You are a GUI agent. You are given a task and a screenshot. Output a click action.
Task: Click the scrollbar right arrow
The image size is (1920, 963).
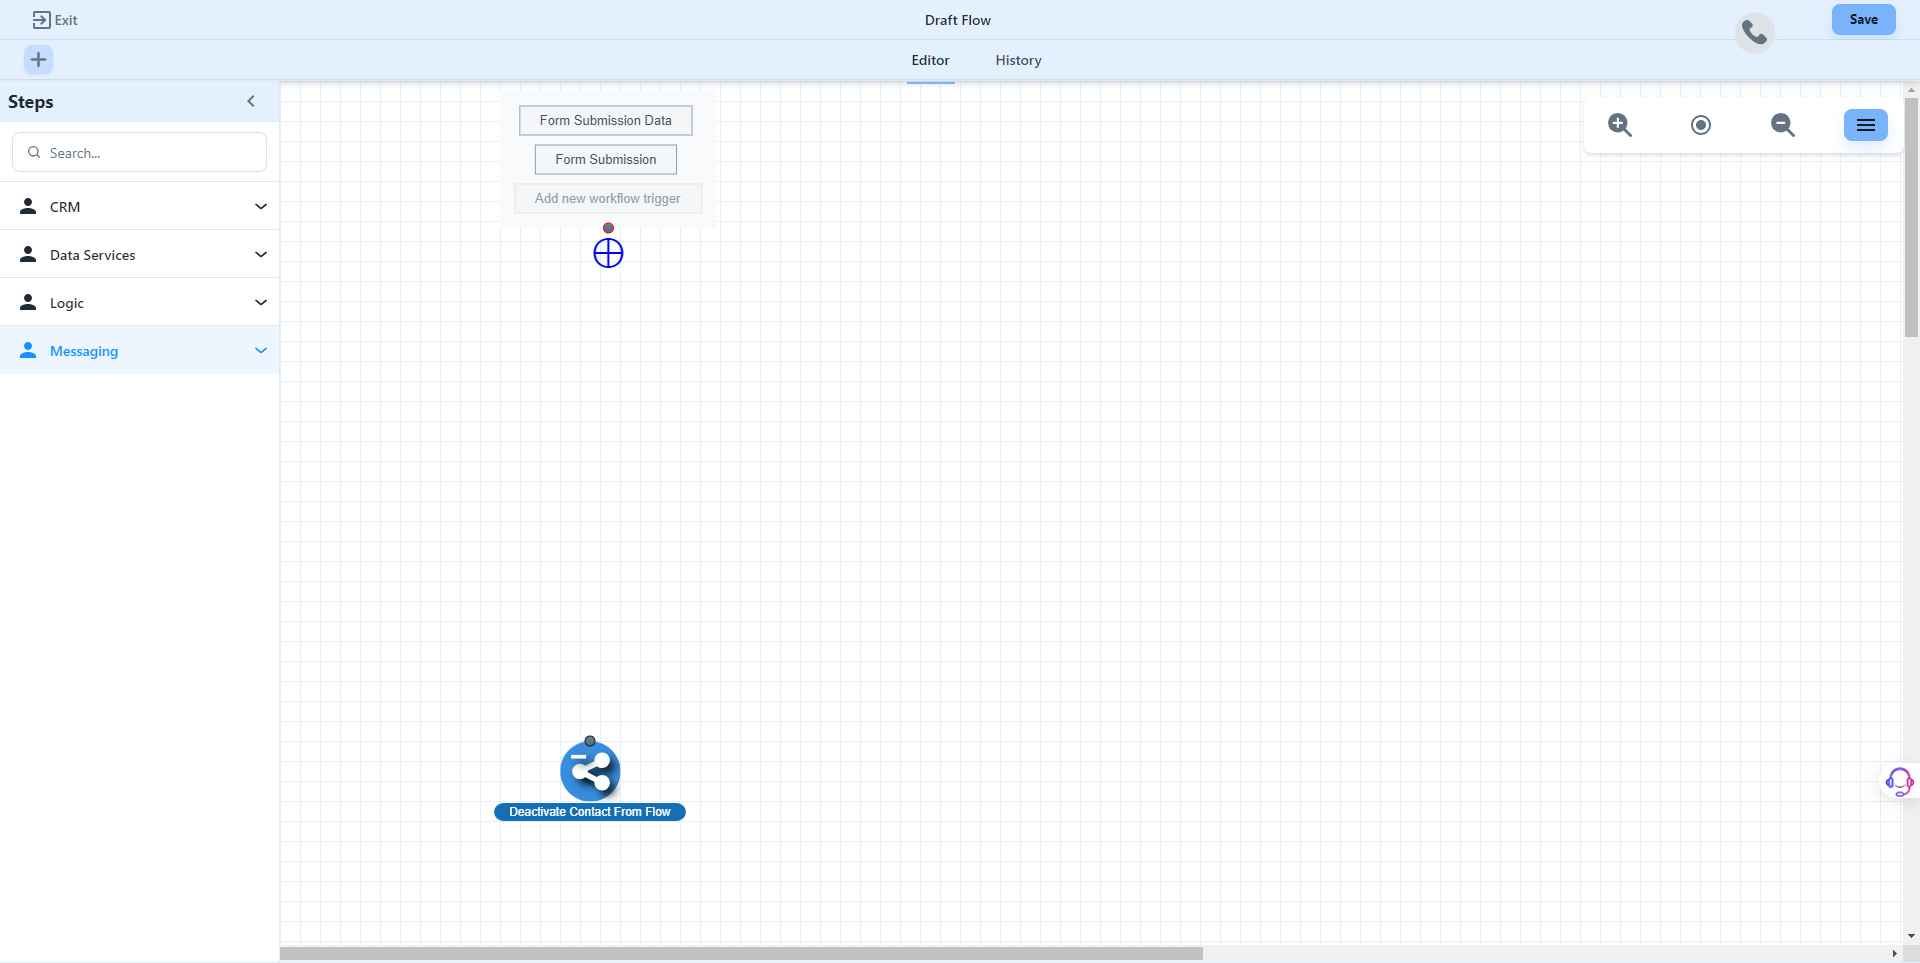point(1894,954)
